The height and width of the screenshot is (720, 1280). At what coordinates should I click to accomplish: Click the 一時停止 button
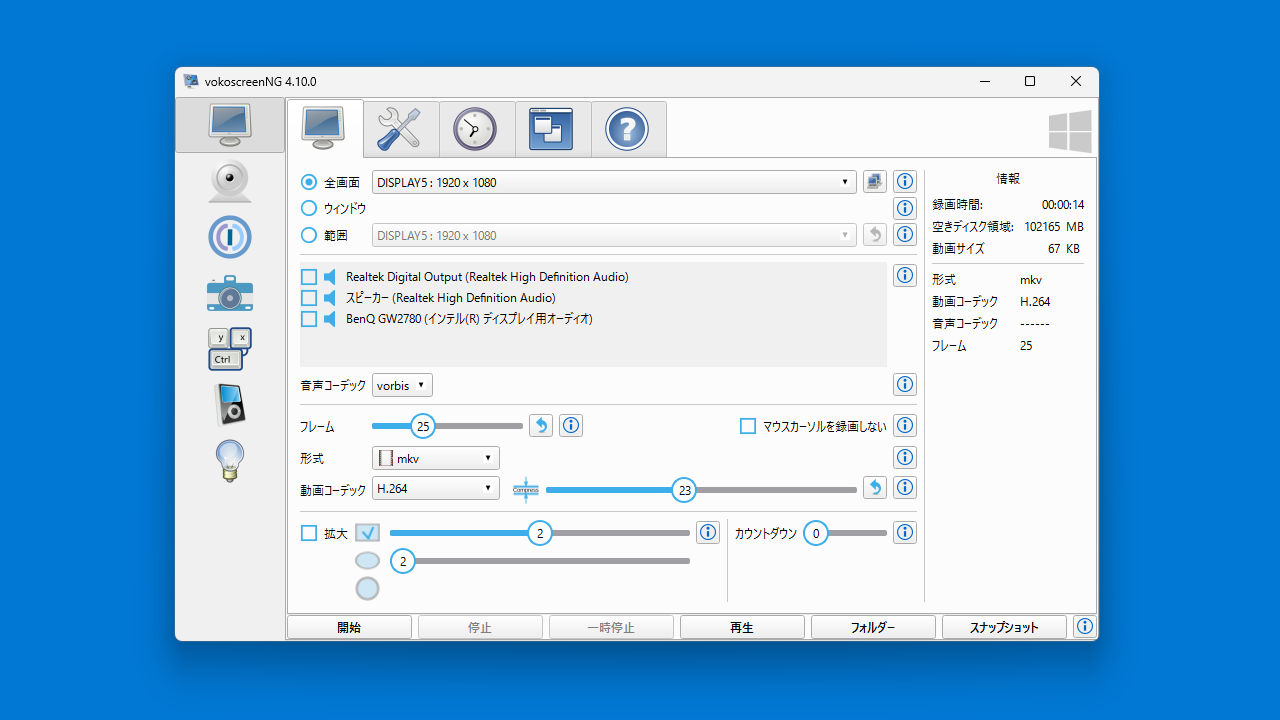(611, 628)
